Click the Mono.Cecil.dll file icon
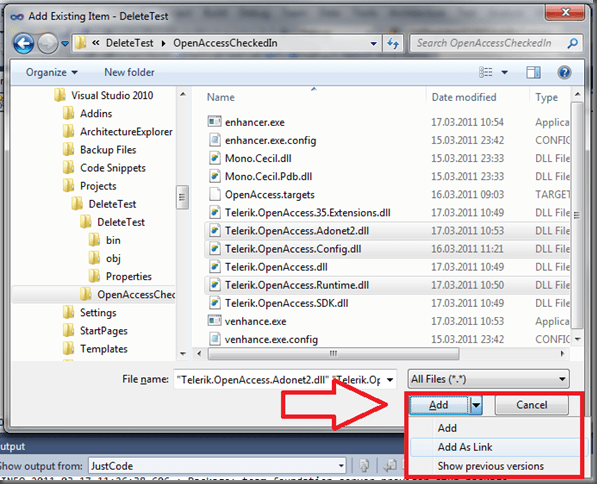The image size is (597, 484). point(215,158)
